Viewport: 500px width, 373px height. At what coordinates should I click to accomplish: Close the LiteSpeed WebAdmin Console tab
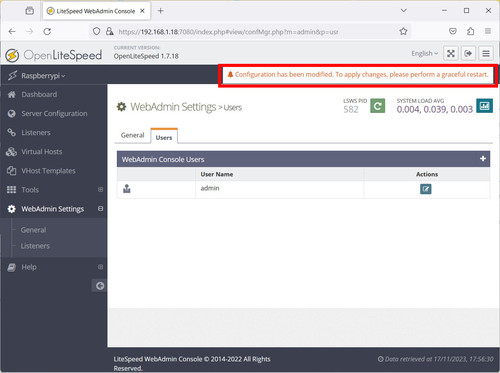[142, 11]
